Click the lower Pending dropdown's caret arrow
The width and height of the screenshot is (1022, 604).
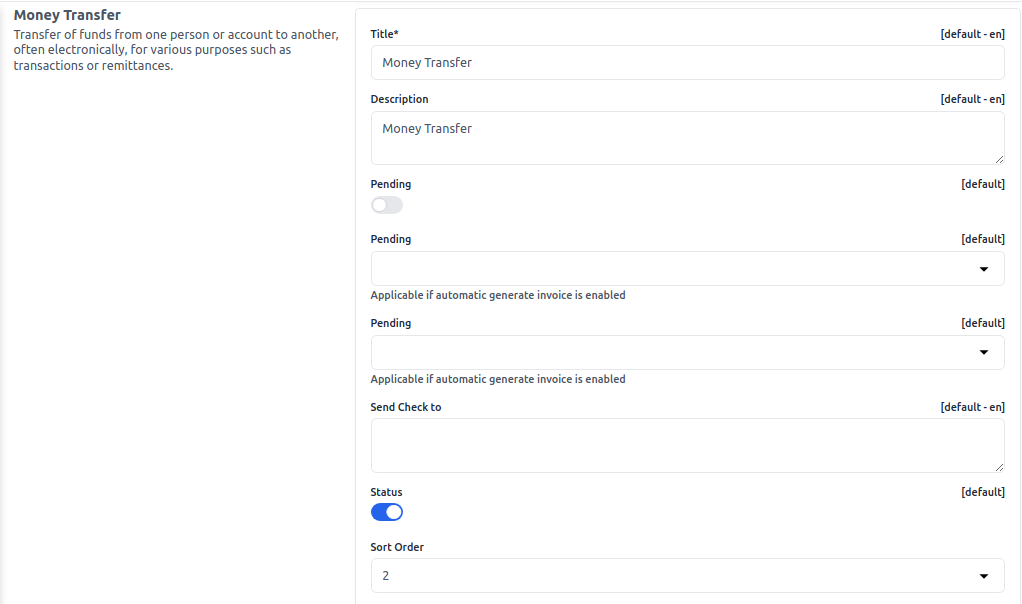tap(984, 353)
